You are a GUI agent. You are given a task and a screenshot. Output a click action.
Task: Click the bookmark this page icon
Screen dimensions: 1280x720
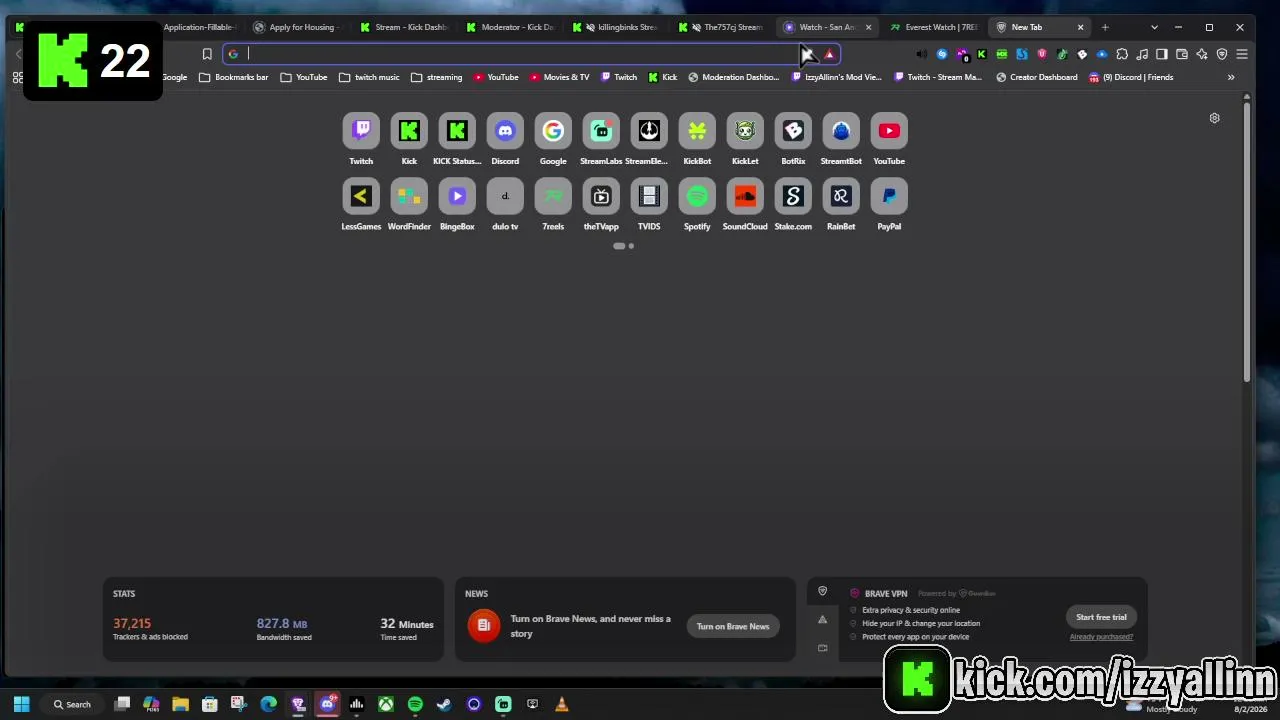(x=207, y=54)
